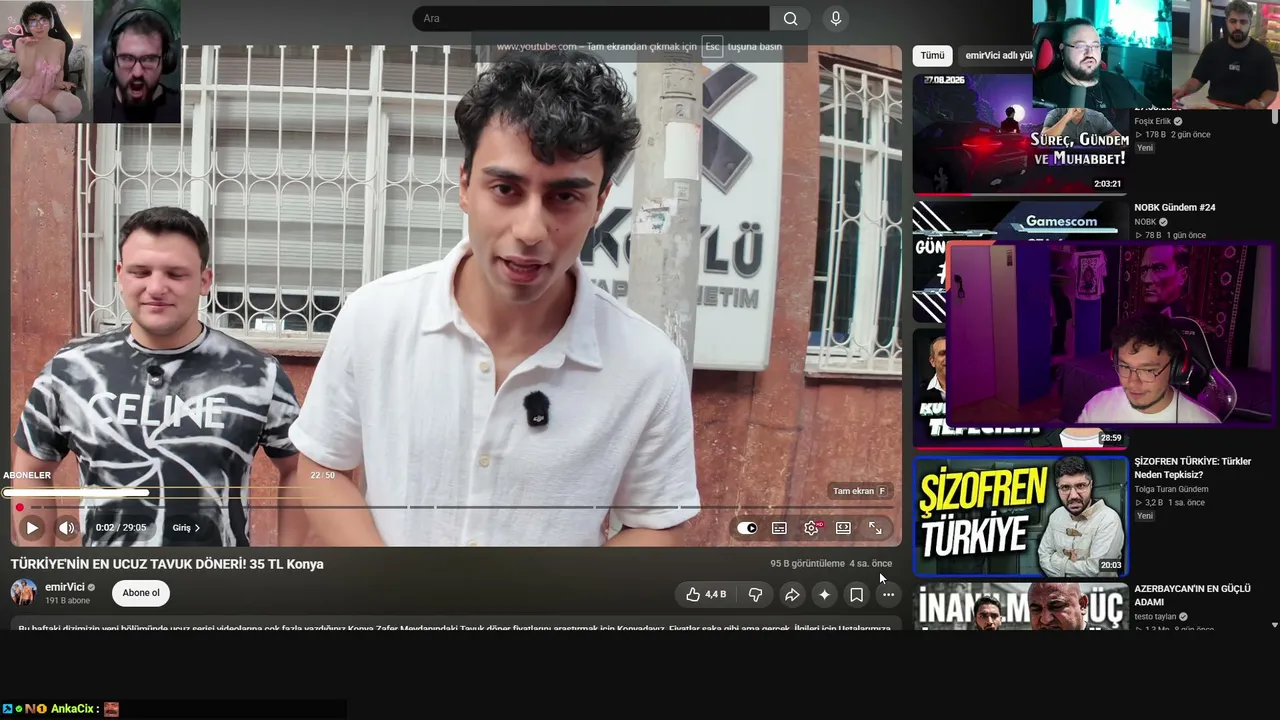Click the sidebar scrollbar down arrow
The height and width of the screenshot is (720, 1280).
pyautogui.click(x=1274, y=625)
